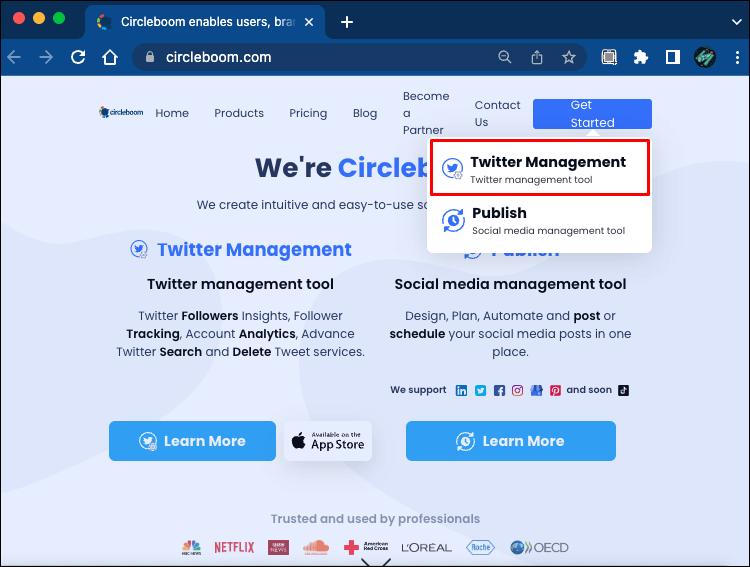Share this page using the share icon
This screenshot has height=567, width=750.
(537, 57)
